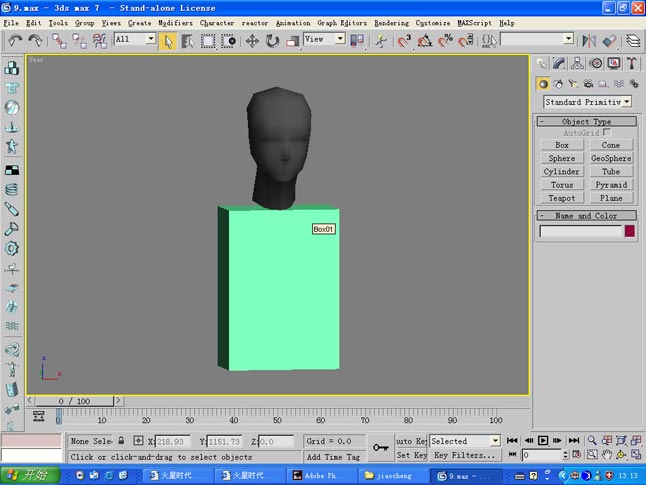
Task: Toggle the Percent Snap button
Action: point(445,41)
